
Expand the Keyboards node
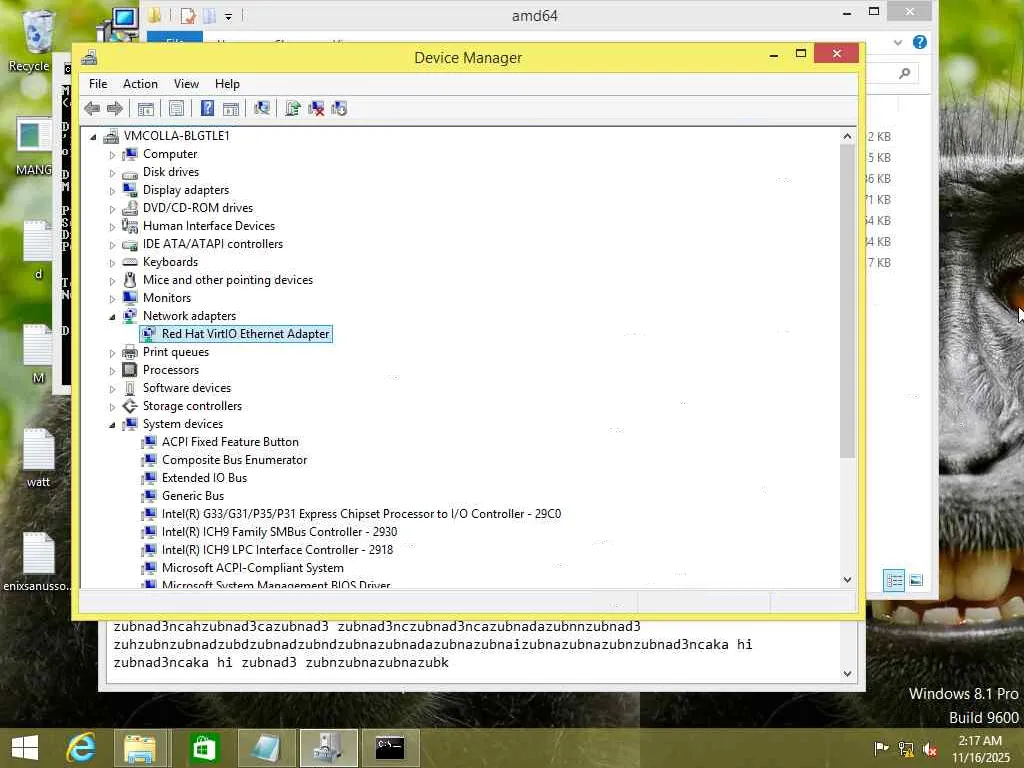pyautogui.click(x=112, y=263)
